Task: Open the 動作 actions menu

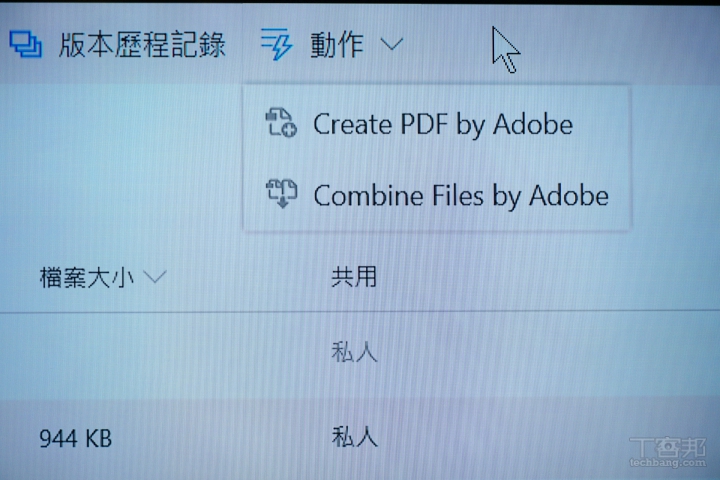Action: tap(337, 45)
